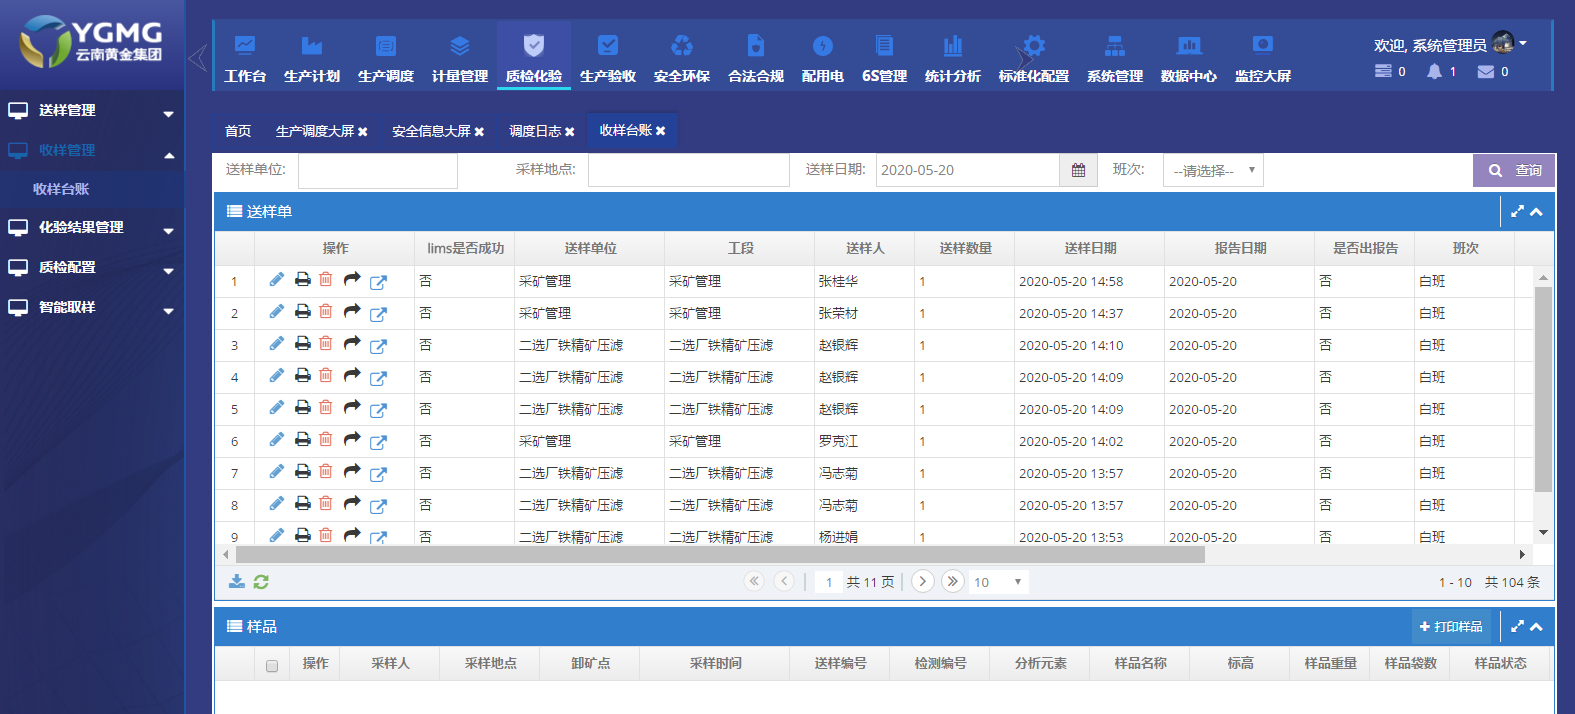Click the print icon in row 2
The width and height of the screenshot is (1575, 714).
(x=302, y=312)
